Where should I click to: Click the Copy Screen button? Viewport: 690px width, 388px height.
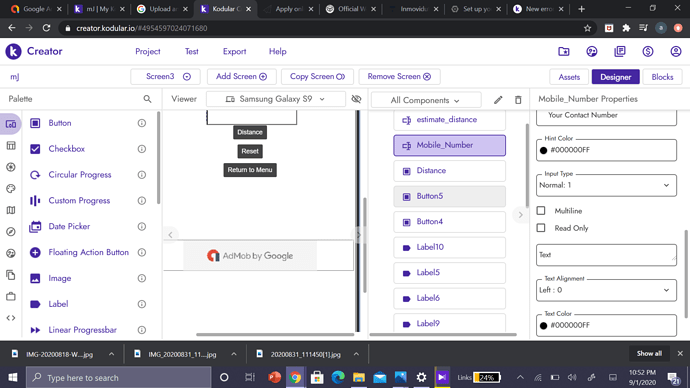[x=317, y=77]
